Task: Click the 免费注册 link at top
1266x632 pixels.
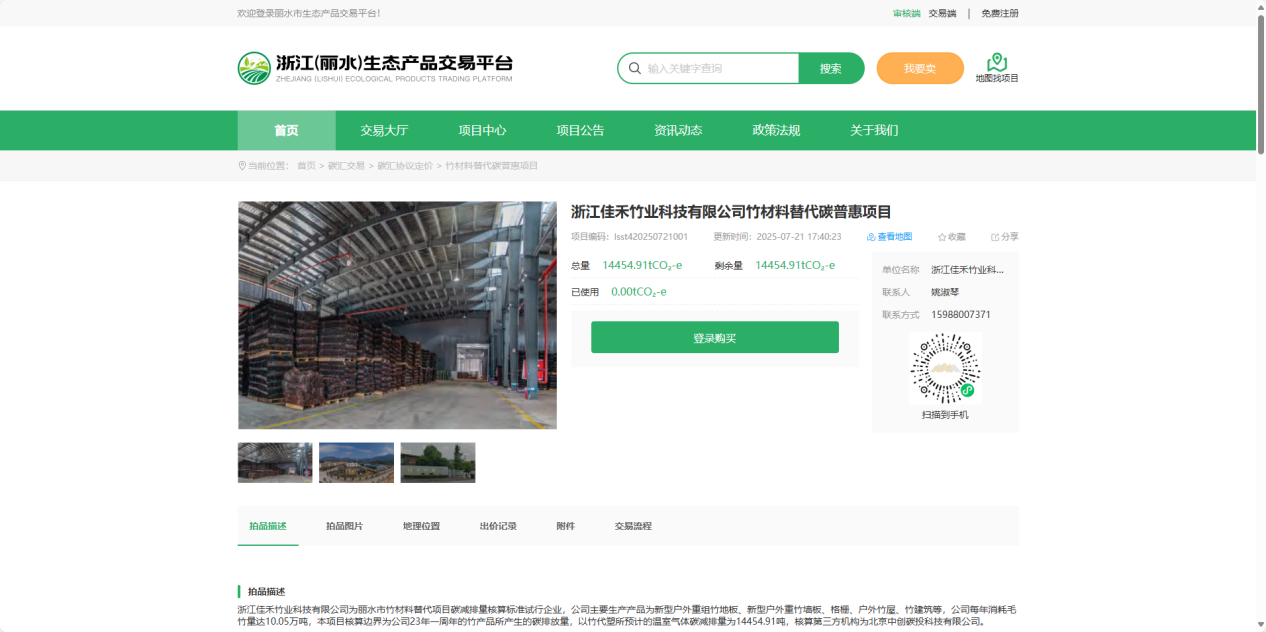Action: tap(999, 14)
